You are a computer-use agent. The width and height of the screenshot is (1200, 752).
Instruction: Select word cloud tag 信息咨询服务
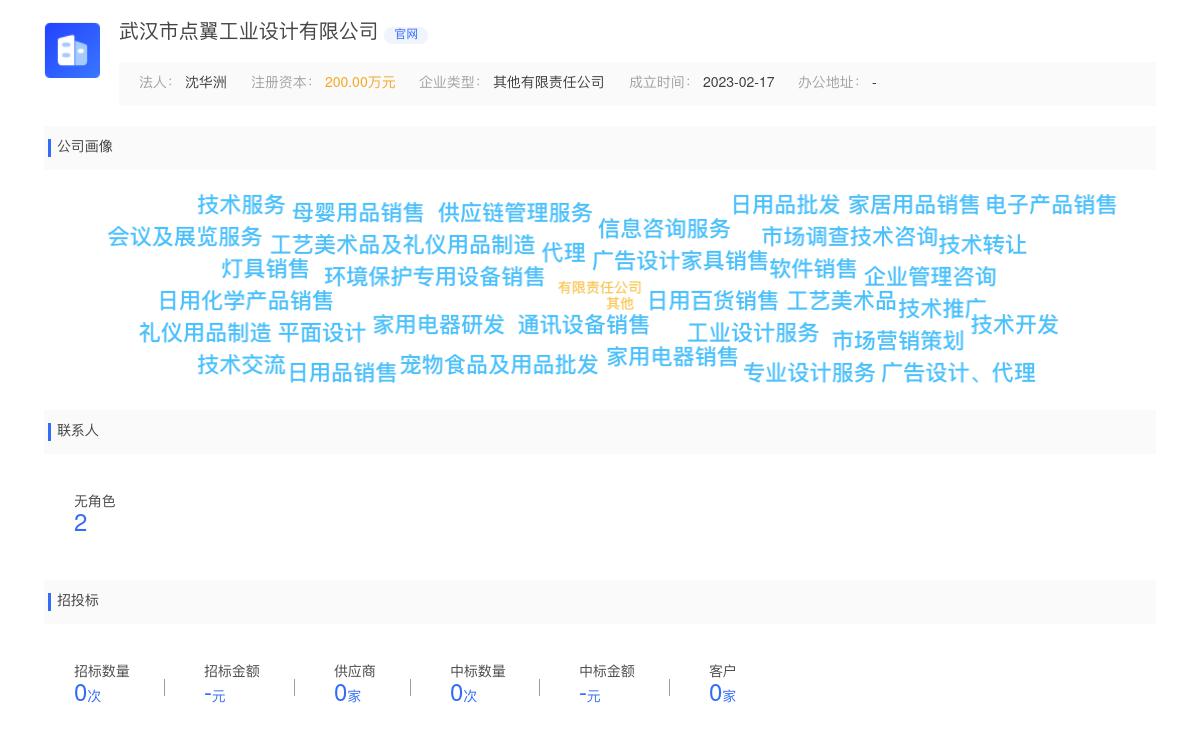coord(664,229)
